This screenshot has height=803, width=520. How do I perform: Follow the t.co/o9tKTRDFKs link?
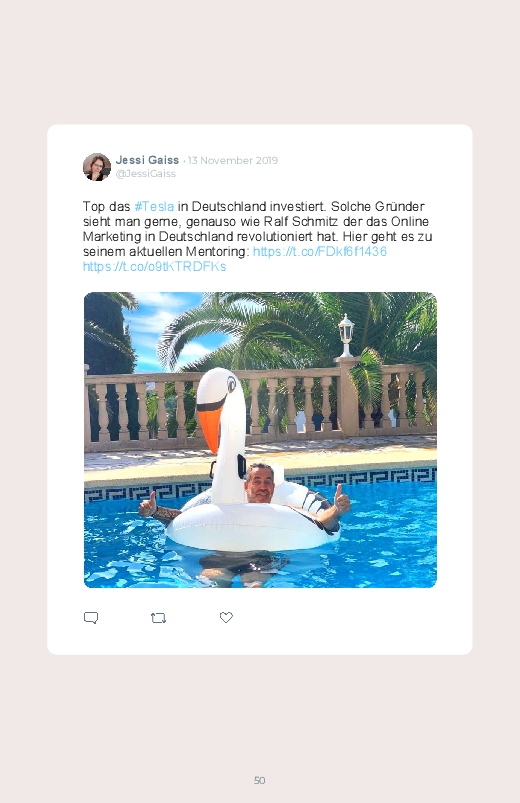(x=155, y=266)
